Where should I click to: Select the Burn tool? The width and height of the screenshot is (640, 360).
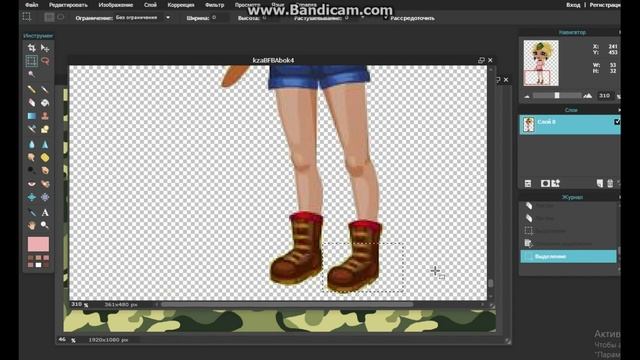click(x=45, y=170)
